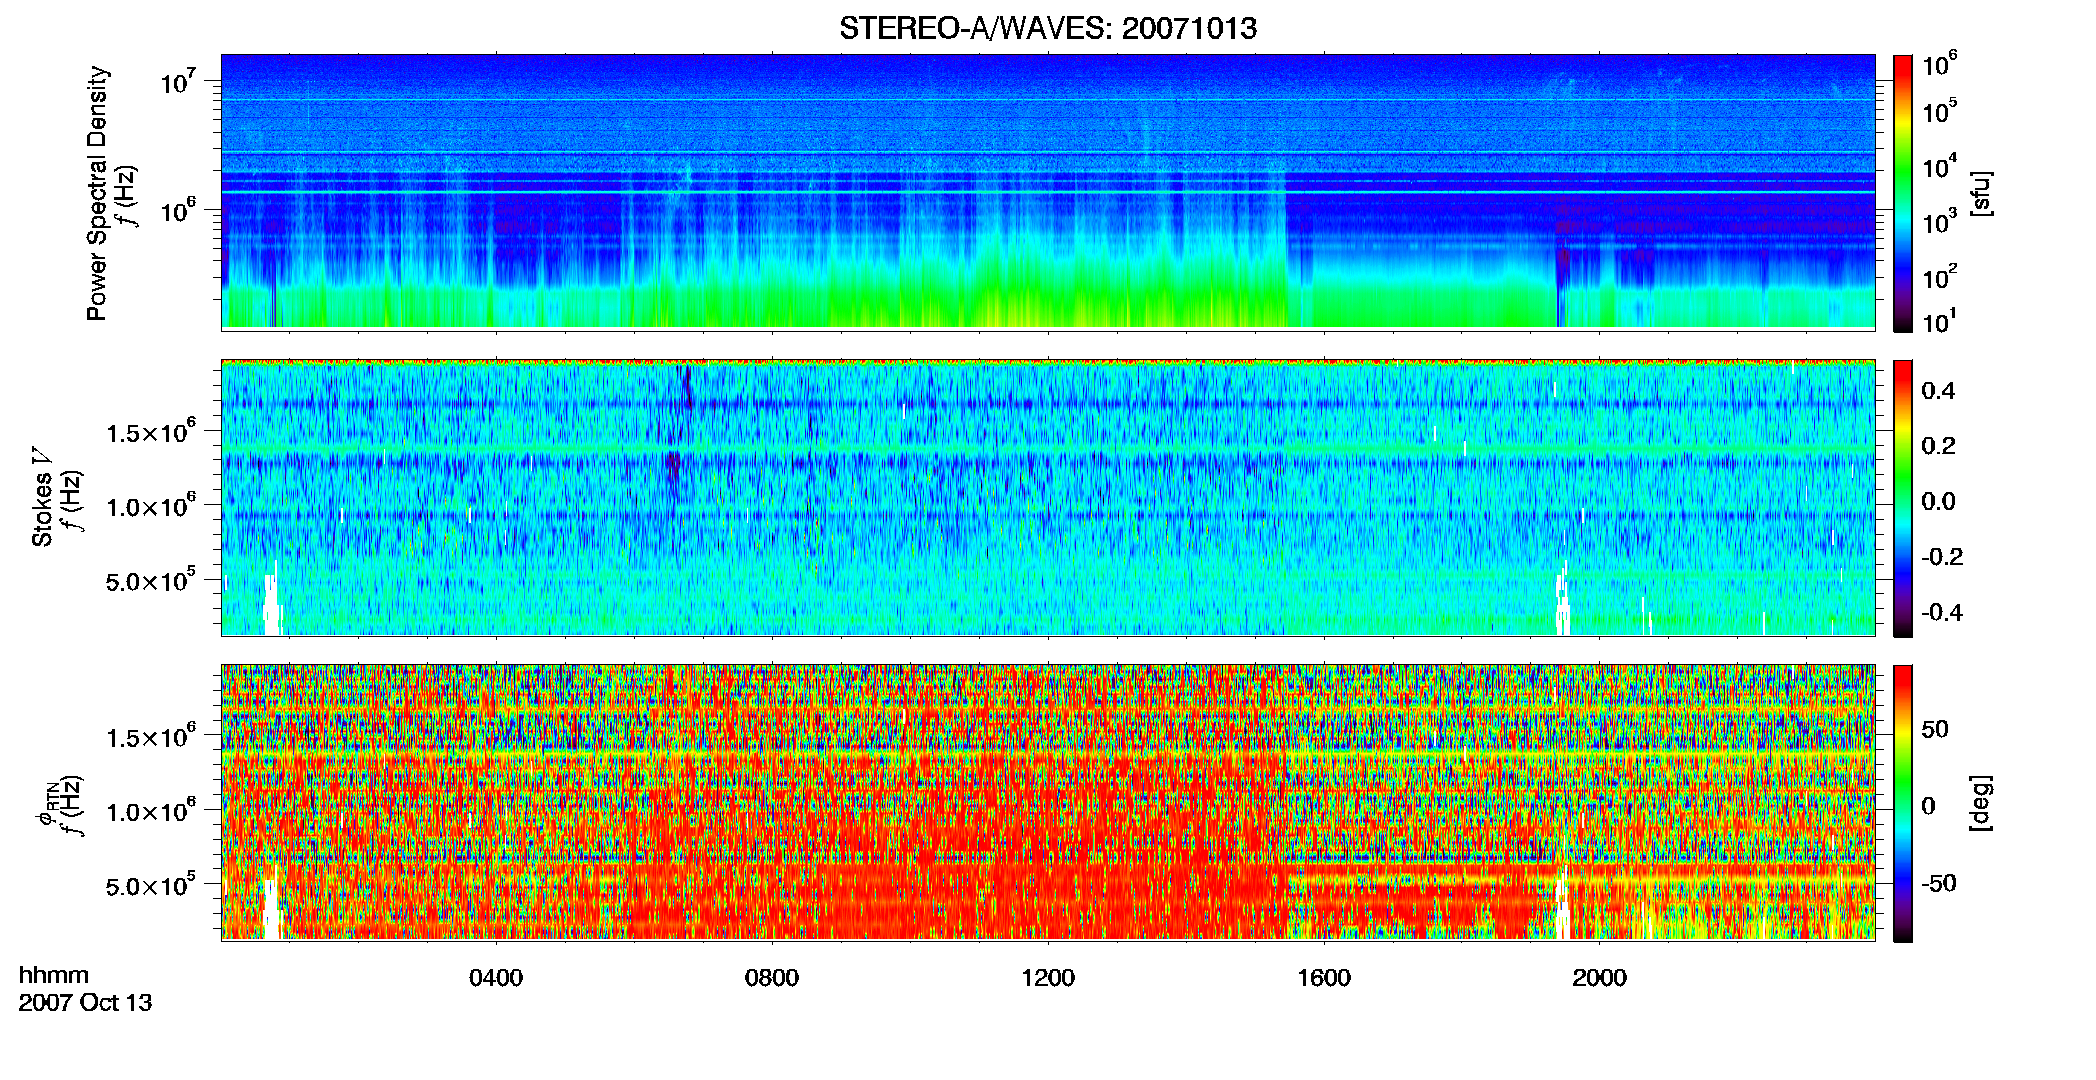
Task: Click the hhmm time format label
Action: [x=54, y=976]
